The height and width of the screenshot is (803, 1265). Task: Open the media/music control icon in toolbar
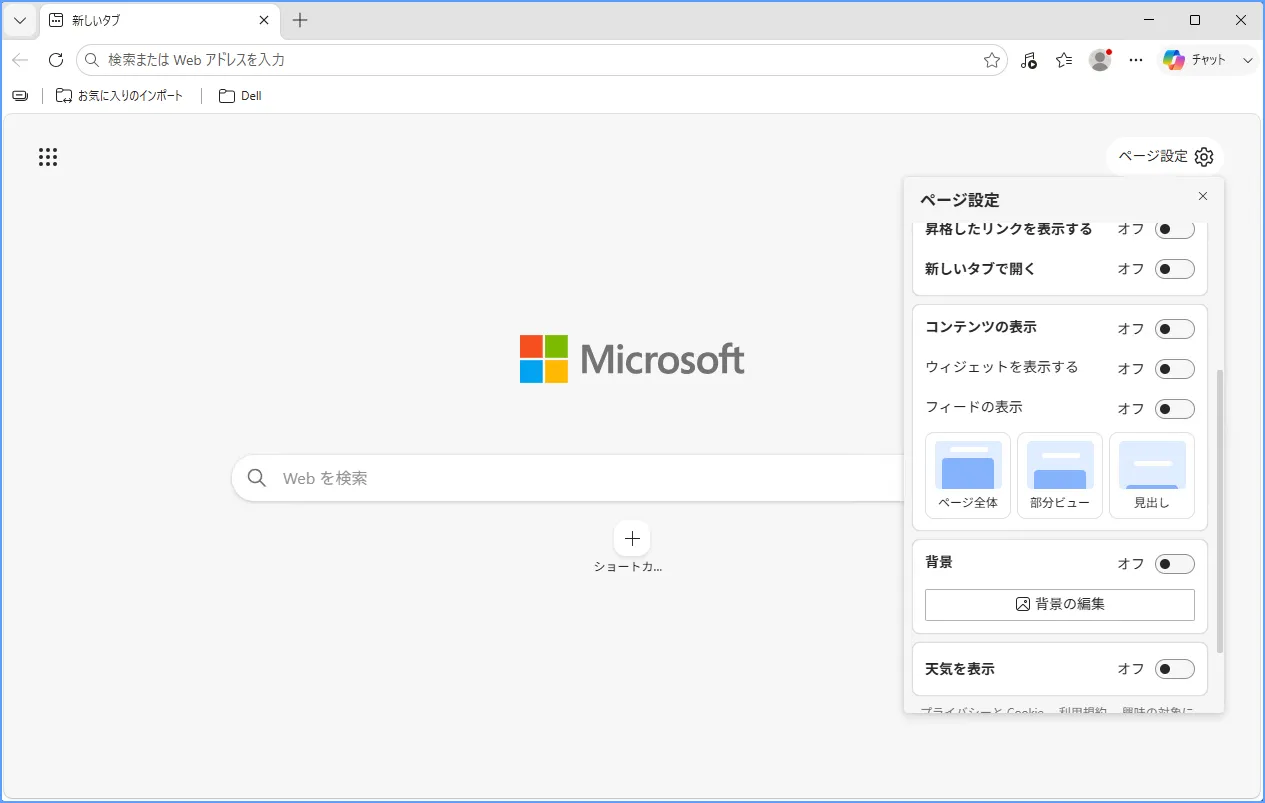tap(1029, 60)
